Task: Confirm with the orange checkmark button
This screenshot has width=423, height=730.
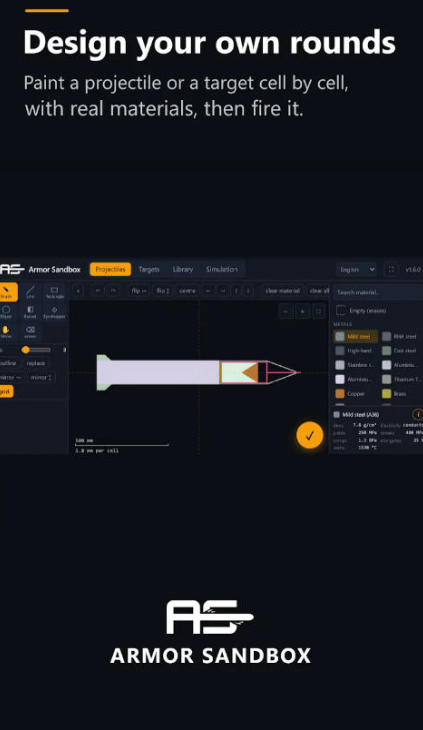Action: coord(309,435)
